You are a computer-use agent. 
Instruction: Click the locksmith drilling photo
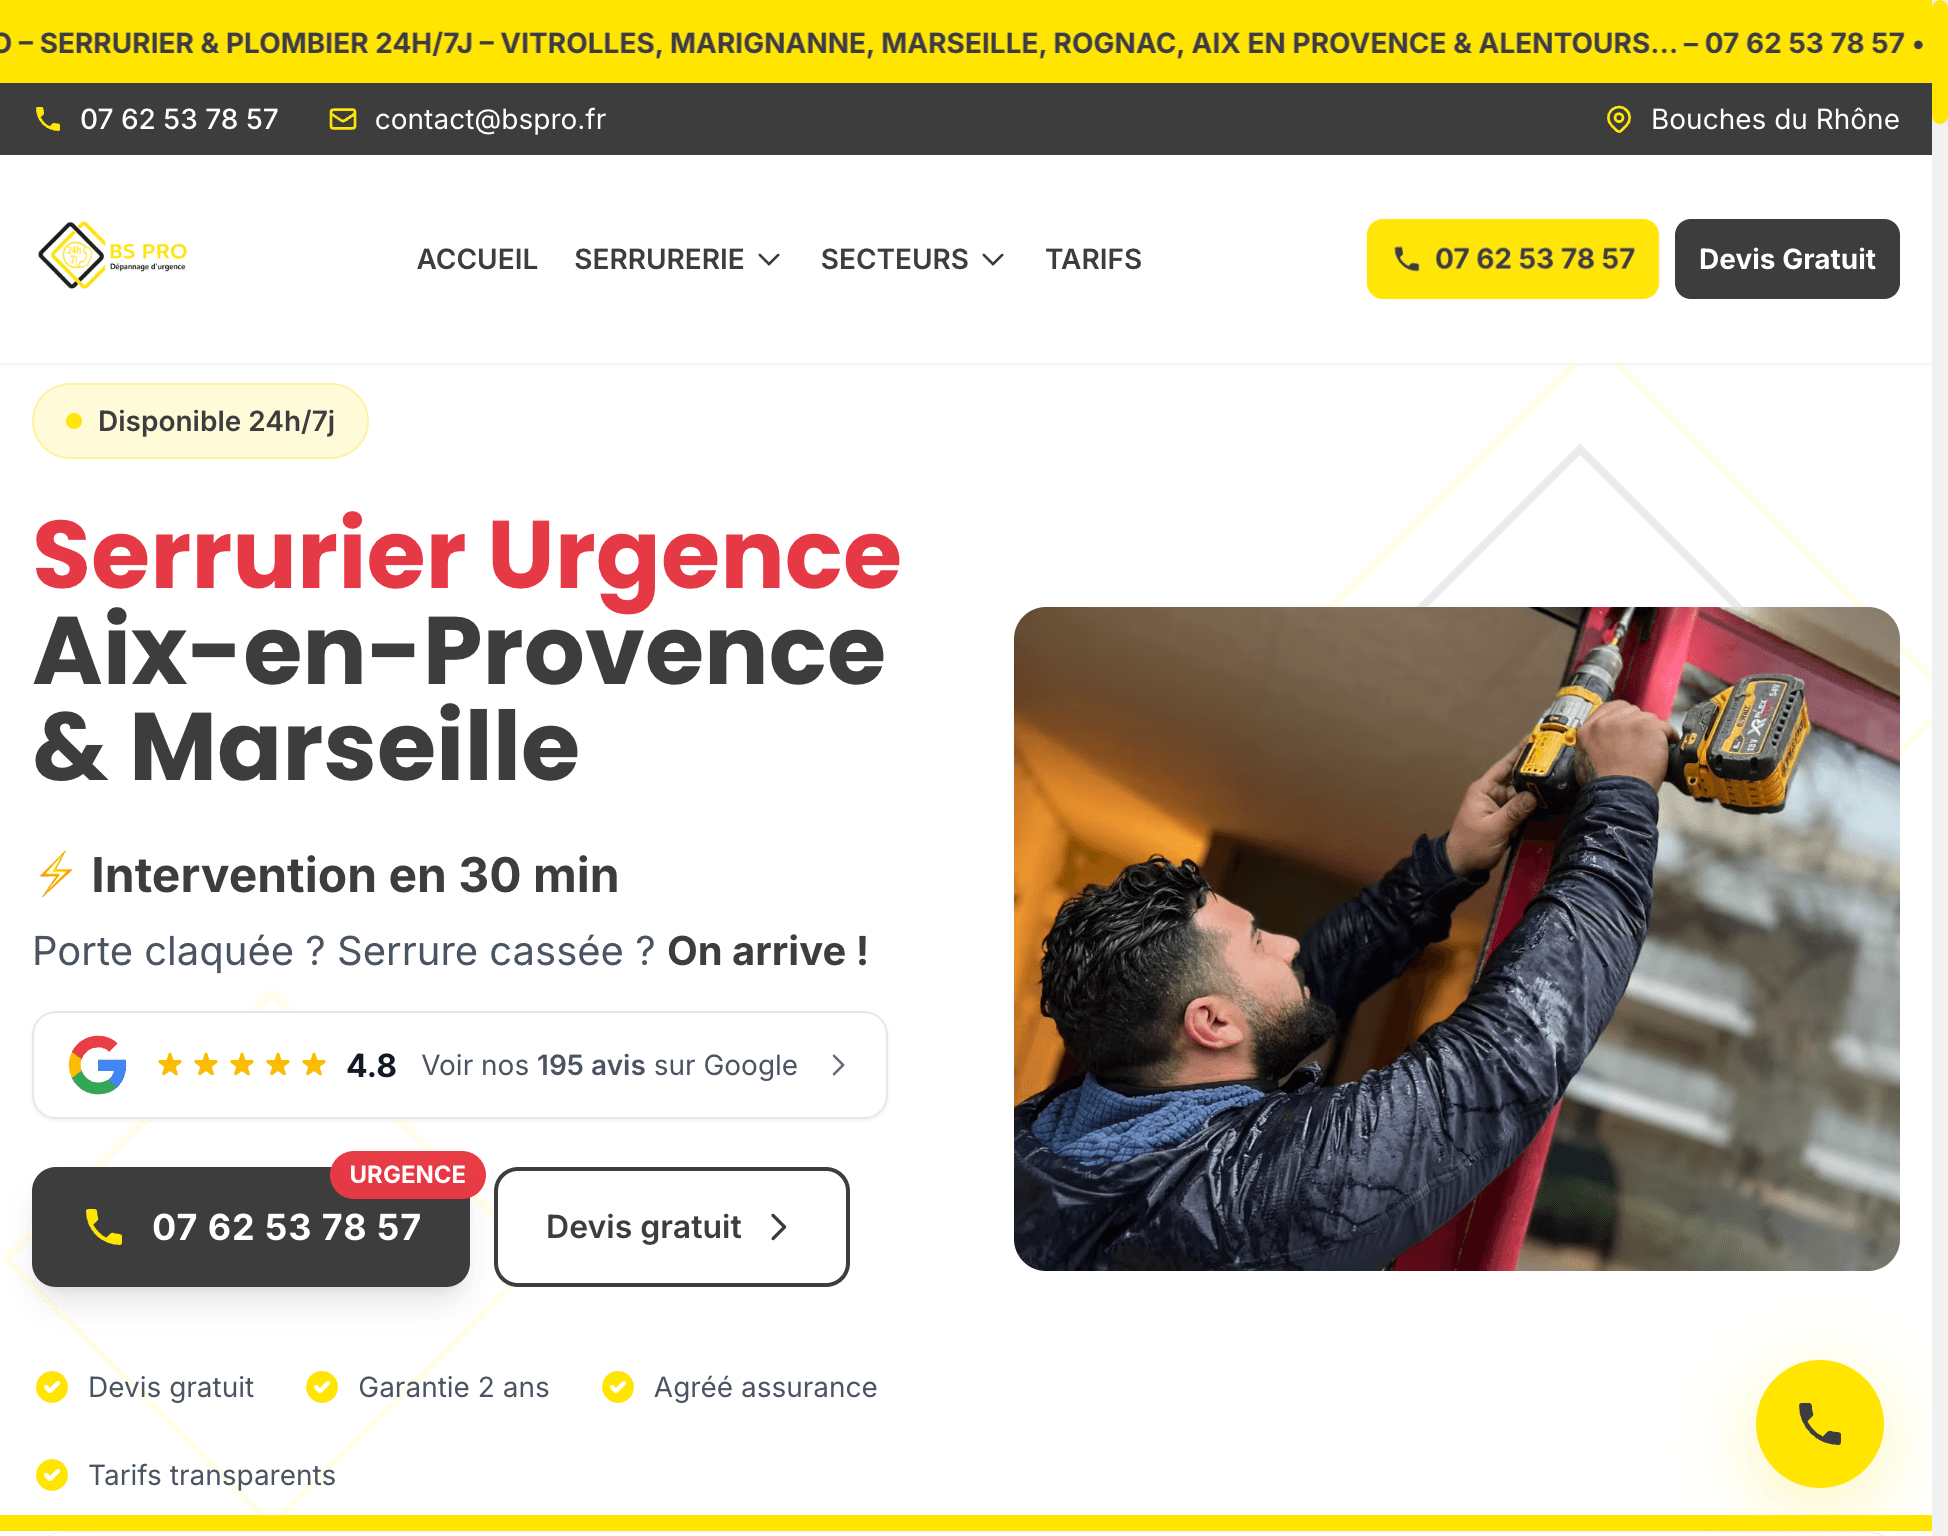pos(1457,939)
